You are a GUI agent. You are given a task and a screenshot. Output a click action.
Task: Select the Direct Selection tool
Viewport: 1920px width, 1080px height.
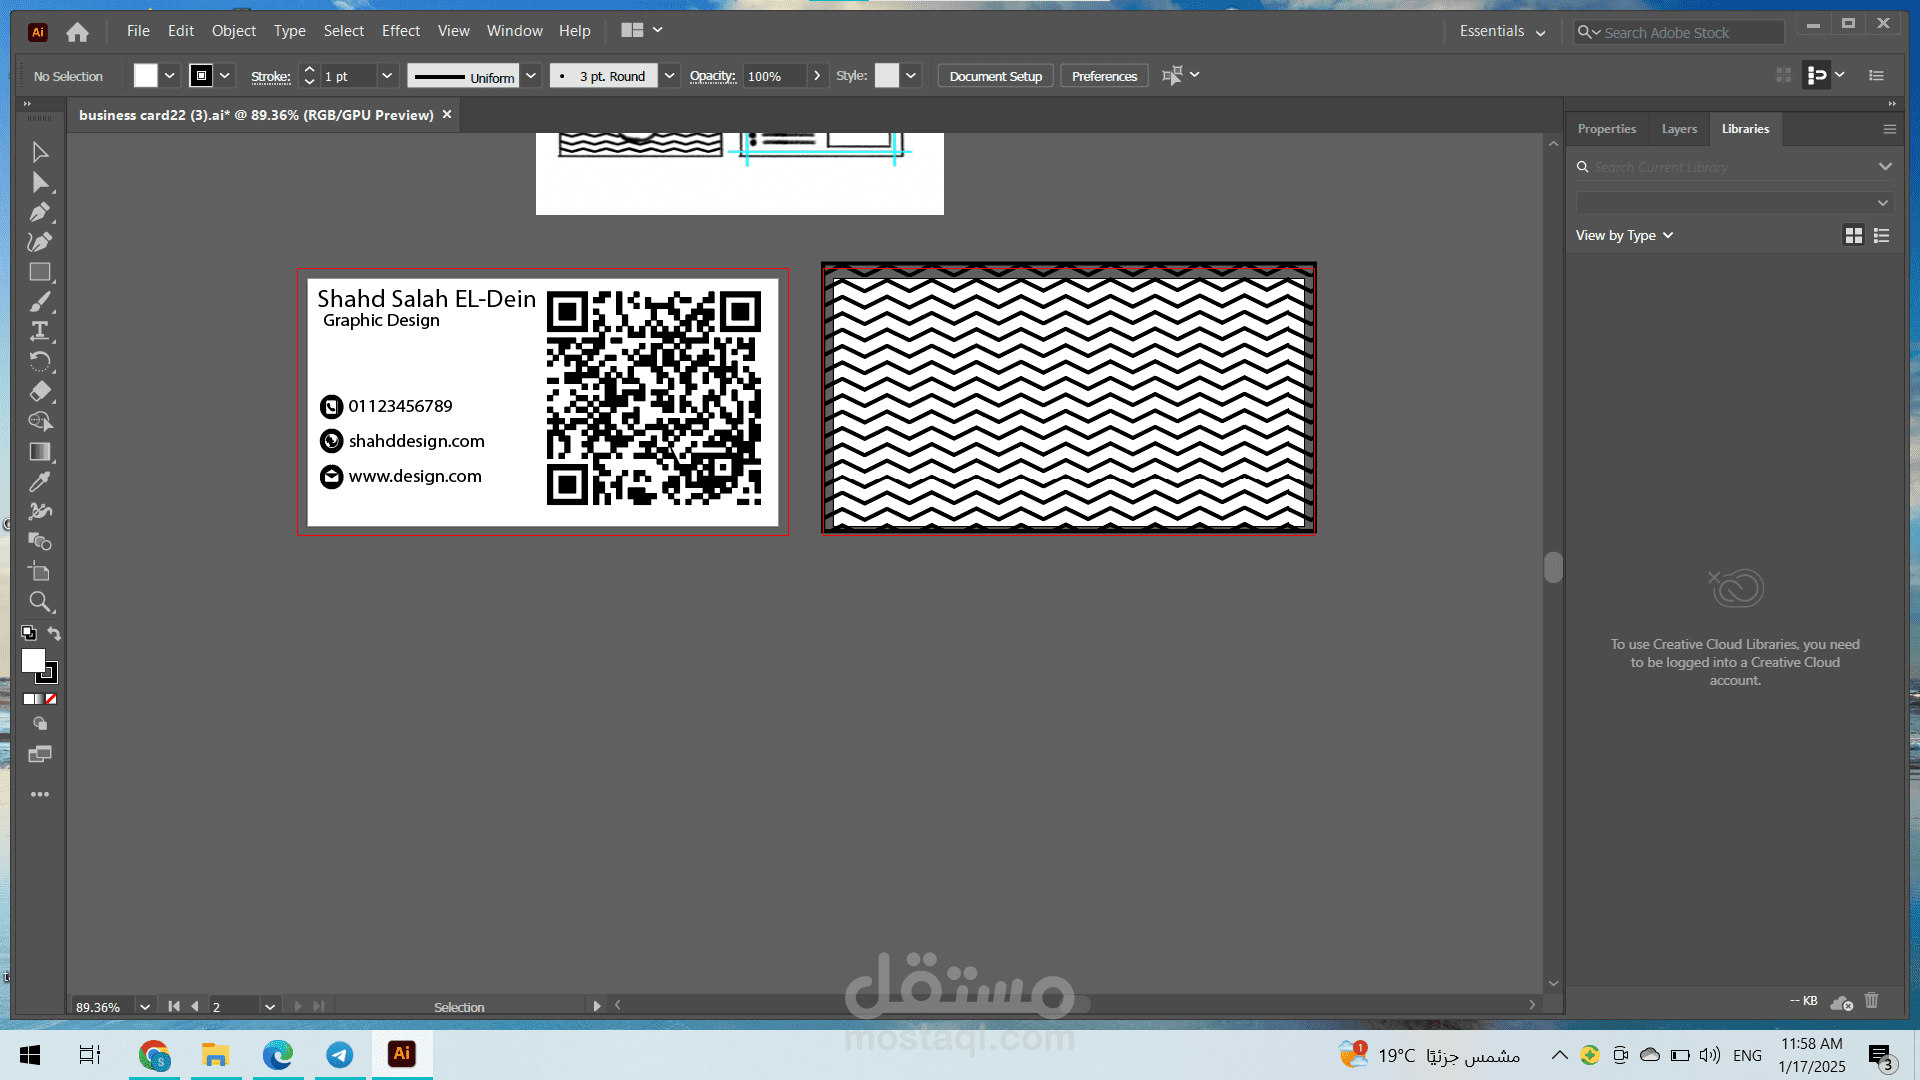coord(40,182)
